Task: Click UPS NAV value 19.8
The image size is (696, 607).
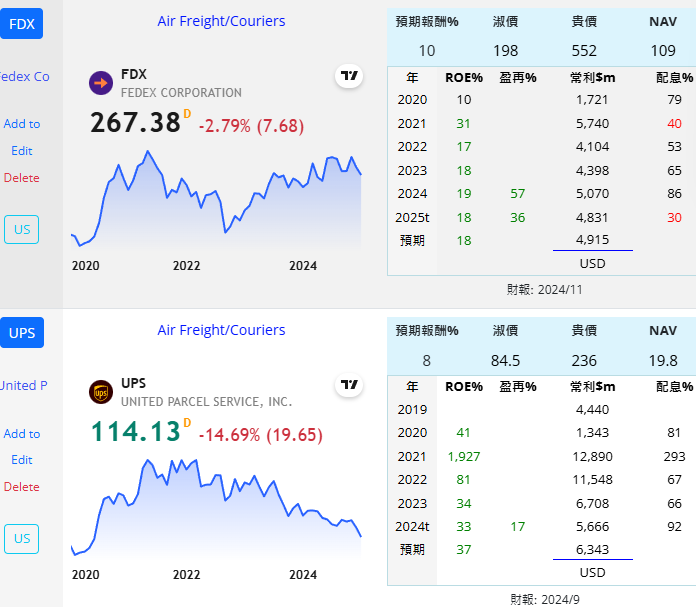Action: click(663, 361)
